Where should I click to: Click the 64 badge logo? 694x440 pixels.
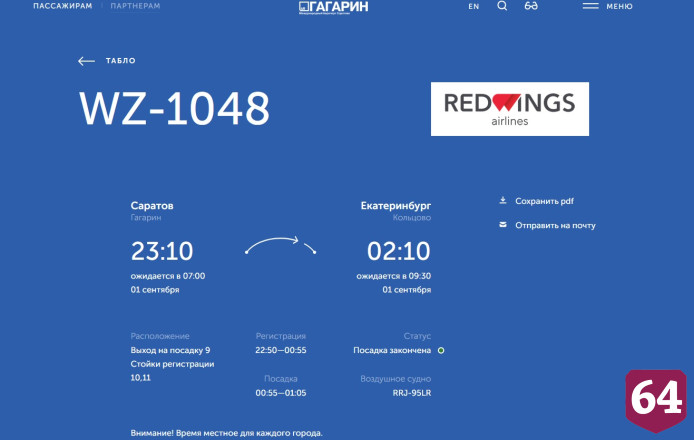click(x=656, y=400)
